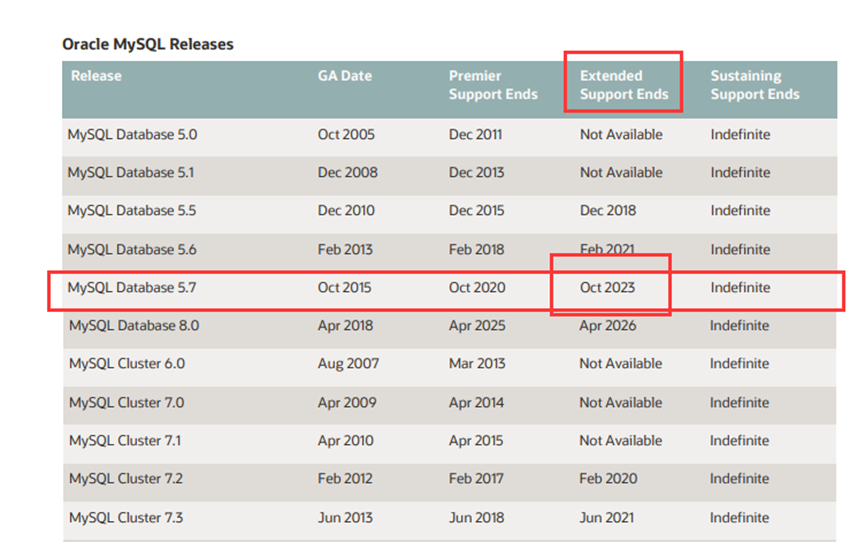The image size is (865, 542).
Task: Click GA date 'Apr 2009'
Action: point(347,403)
